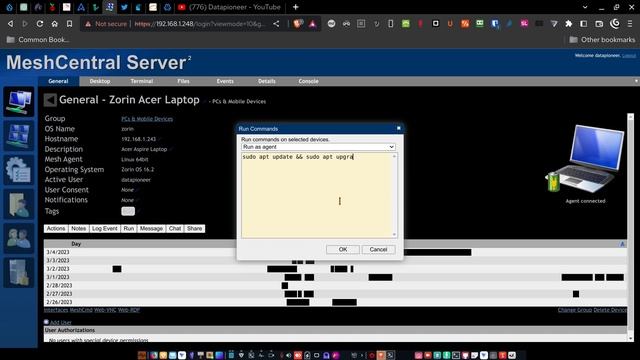Switch to the Files tab
Screen dimensions: 640x360
(183, 81)
